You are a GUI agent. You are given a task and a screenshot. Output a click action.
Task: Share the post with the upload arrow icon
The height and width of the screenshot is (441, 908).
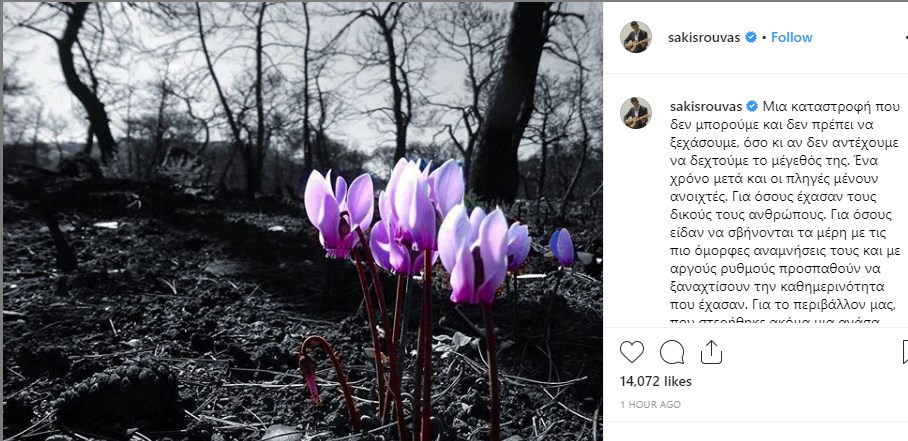tap(711, 351)
